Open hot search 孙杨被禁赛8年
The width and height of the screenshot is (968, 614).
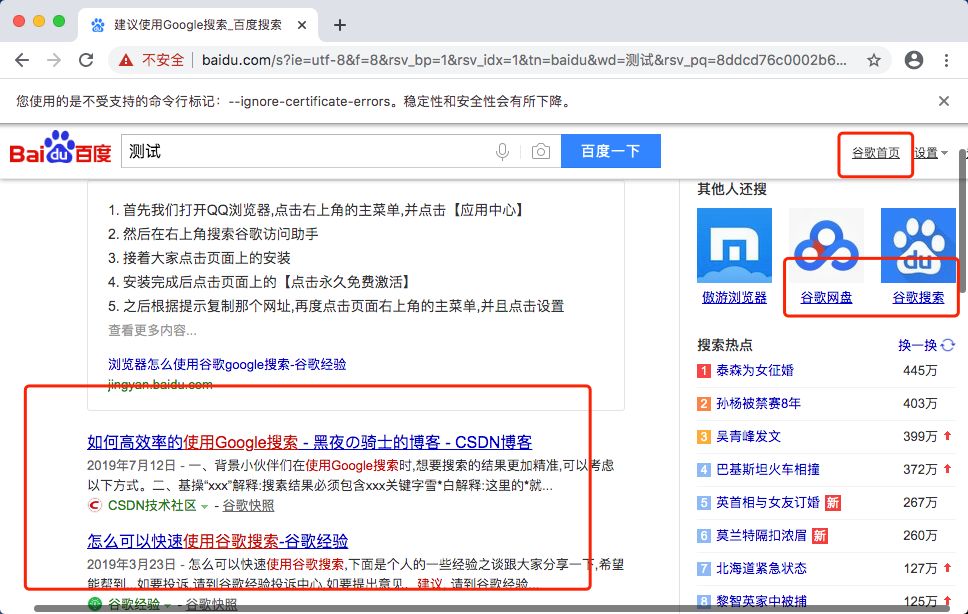(758, 404)
